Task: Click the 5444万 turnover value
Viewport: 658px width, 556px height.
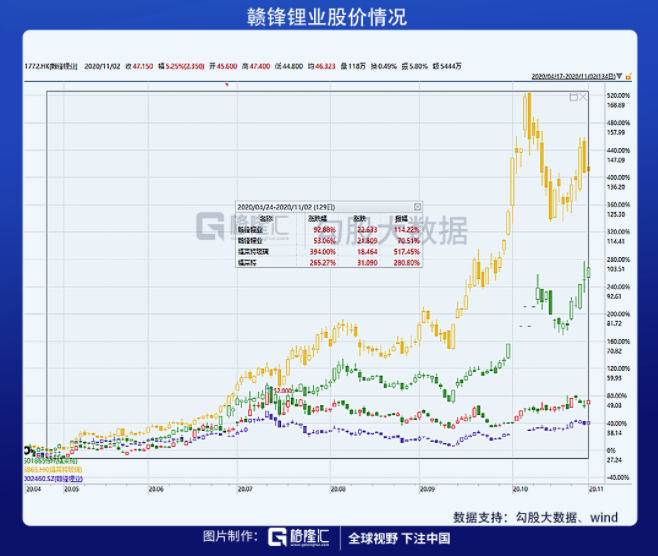Action: (450, 66)
